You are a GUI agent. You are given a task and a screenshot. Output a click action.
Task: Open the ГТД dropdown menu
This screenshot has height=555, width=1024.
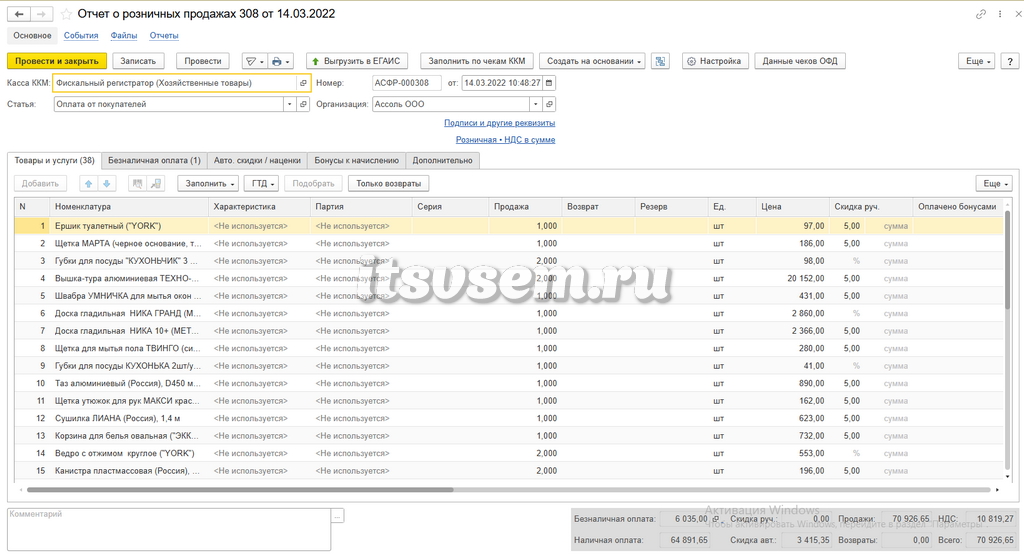coord(261,184)
